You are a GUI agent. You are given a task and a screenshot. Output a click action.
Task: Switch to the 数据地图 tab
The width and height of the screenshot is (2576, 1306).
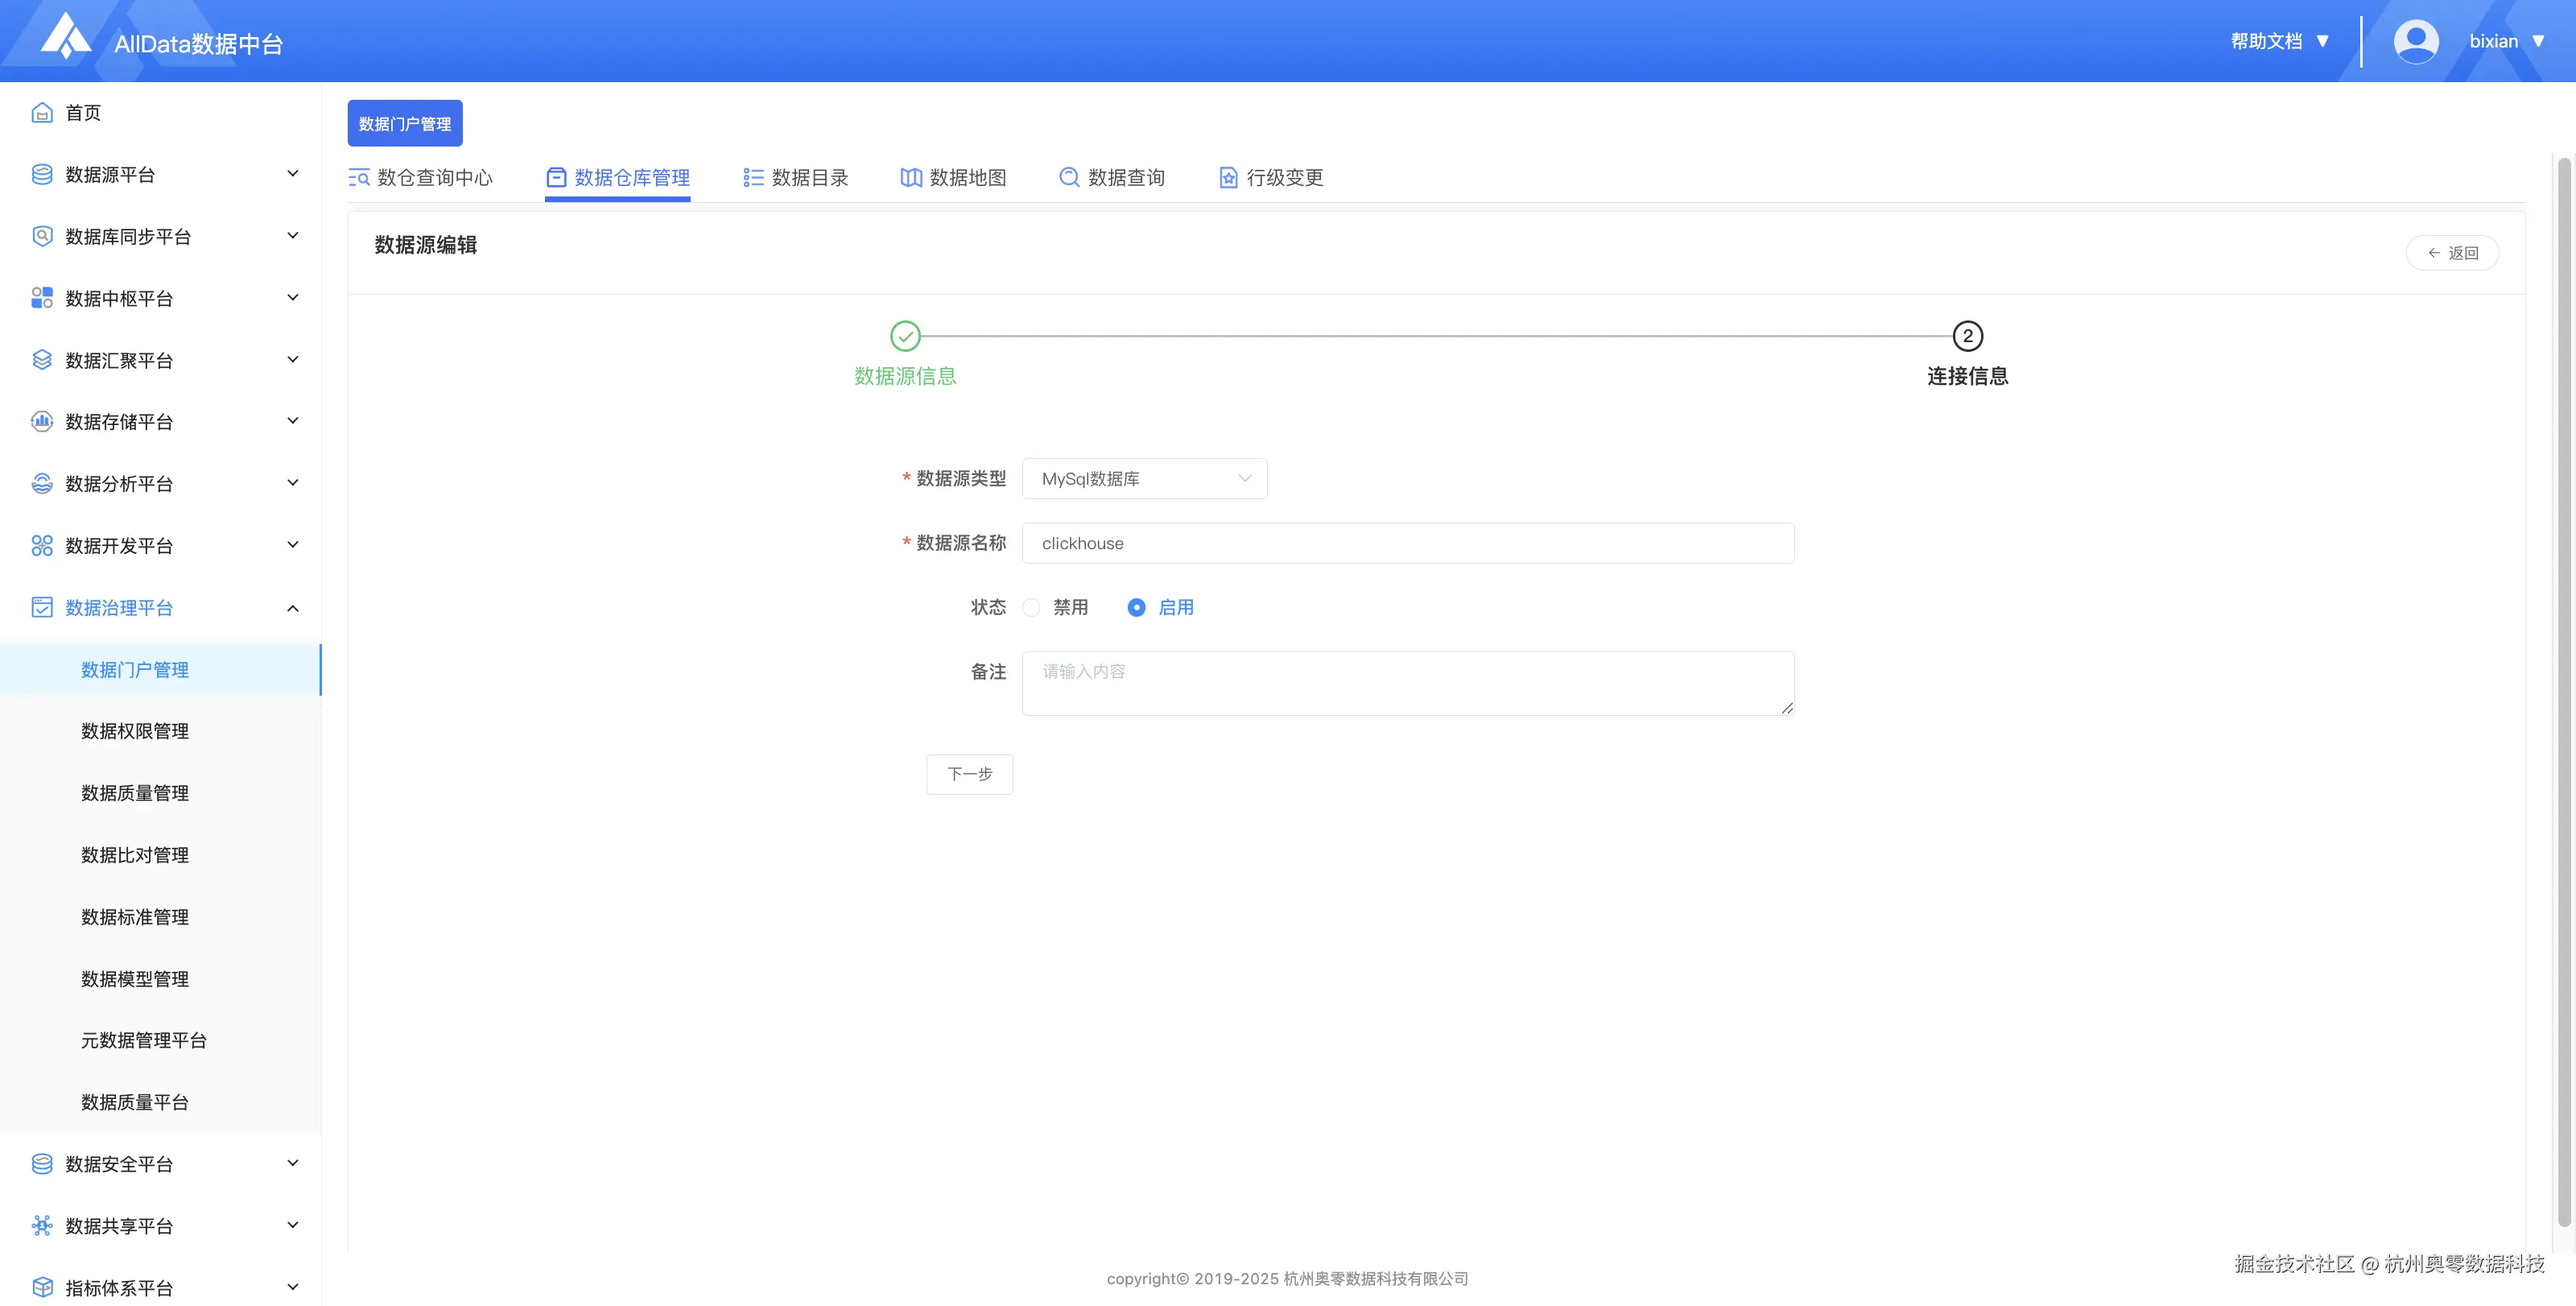tap(954, 178)
